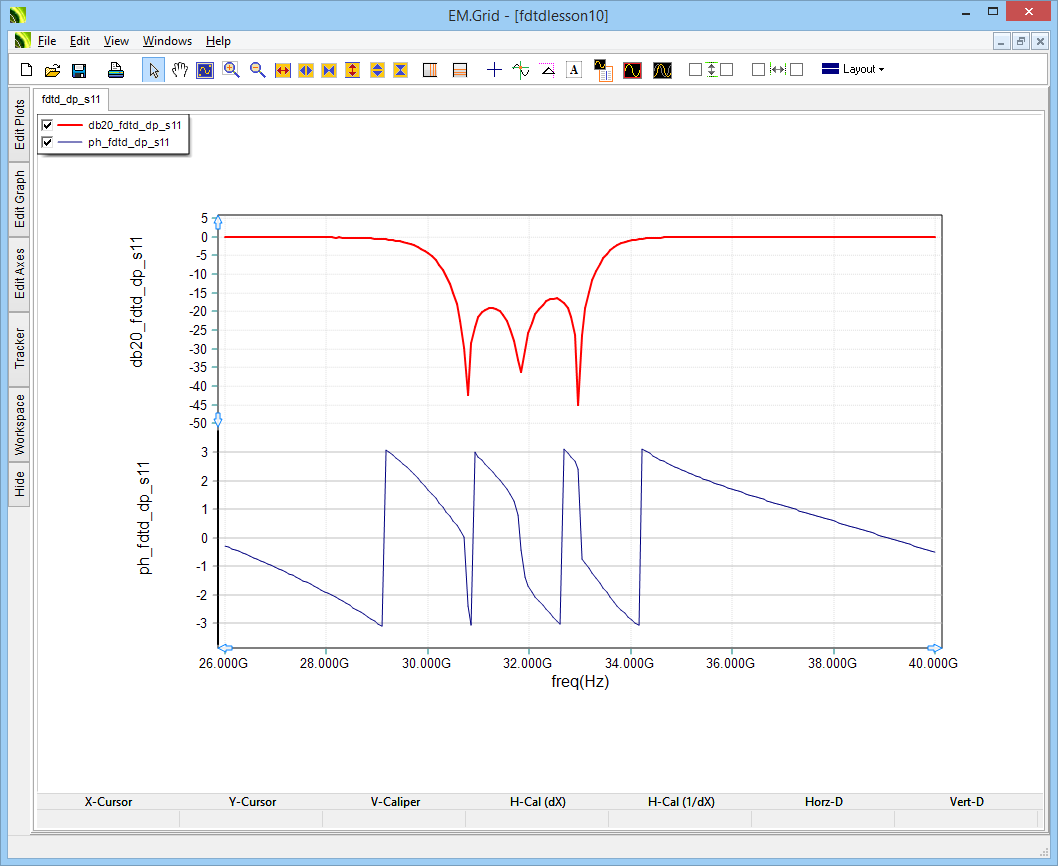Select the Pan hand tool
The width and height of the screenshot is (1058, 866).
click(180, 70)
